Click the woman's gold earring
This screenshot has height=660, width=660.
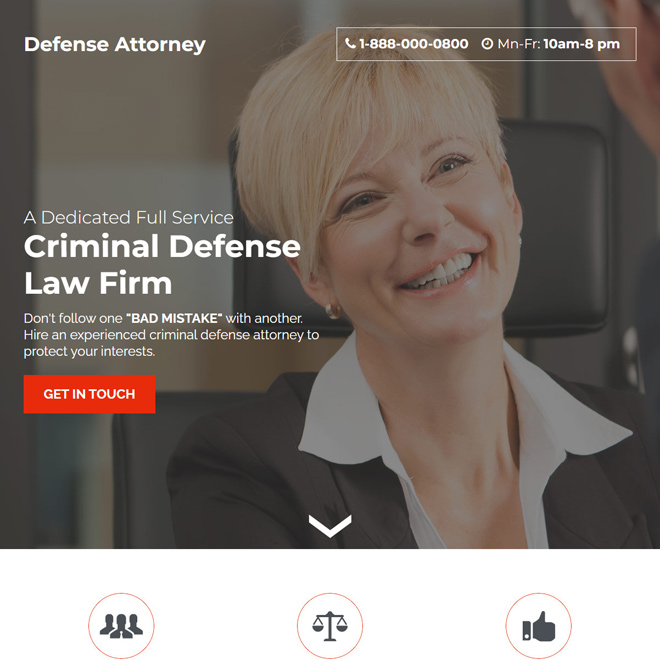333,311
